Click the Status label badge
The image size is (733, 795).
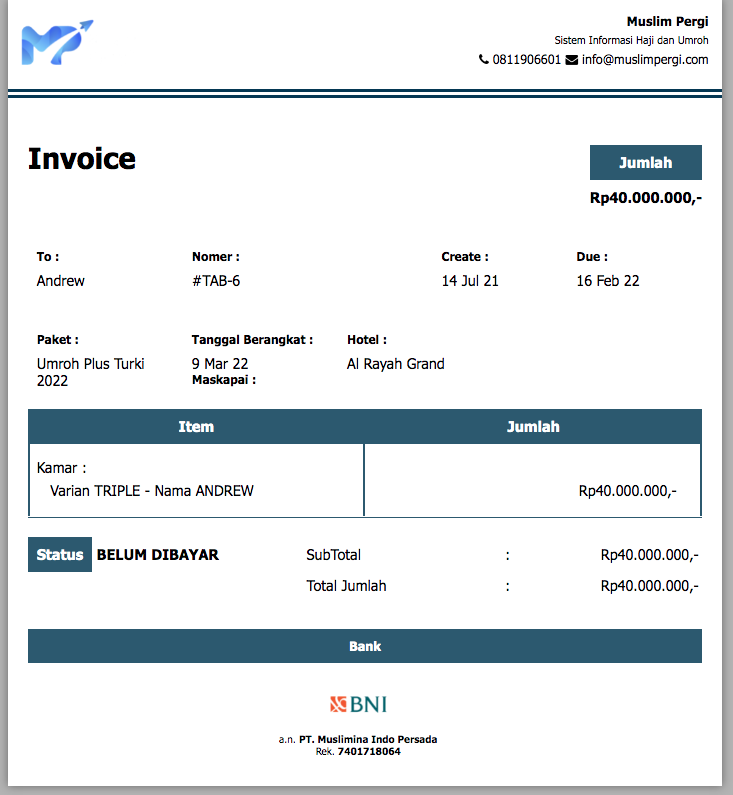coord(60,555)
